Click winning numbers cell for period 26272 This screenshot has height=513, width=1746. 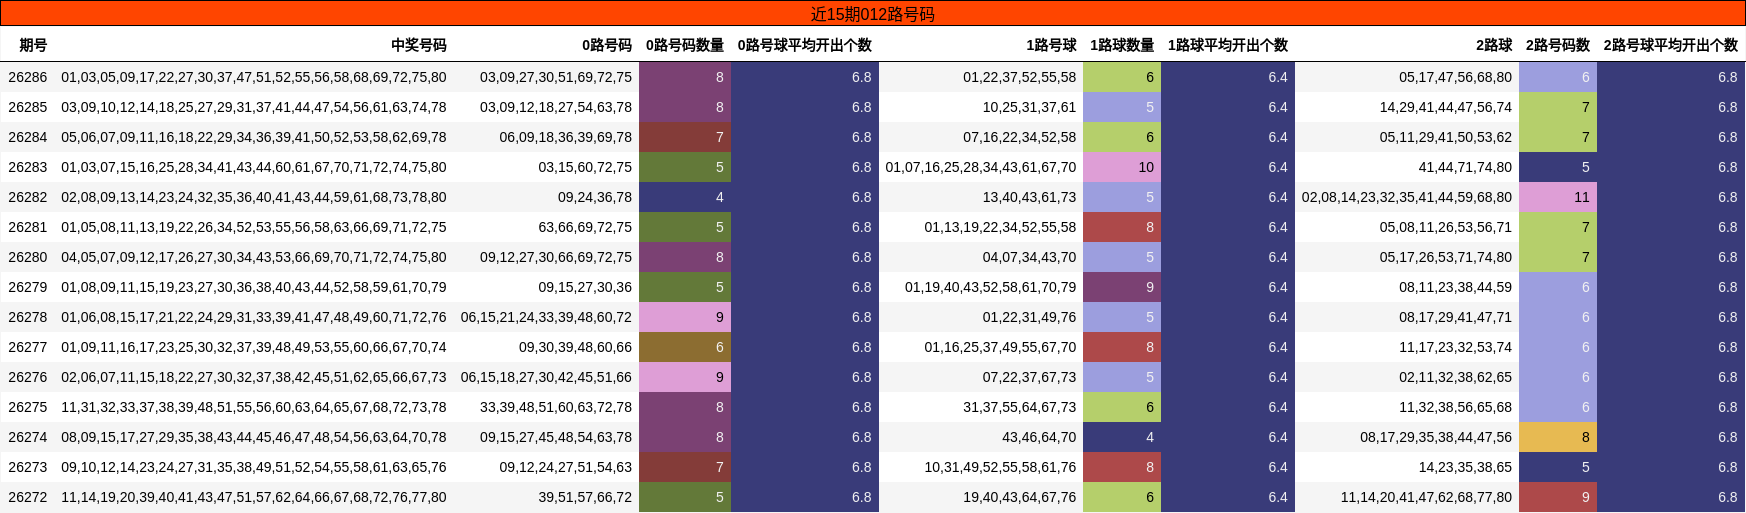(254, 497)
